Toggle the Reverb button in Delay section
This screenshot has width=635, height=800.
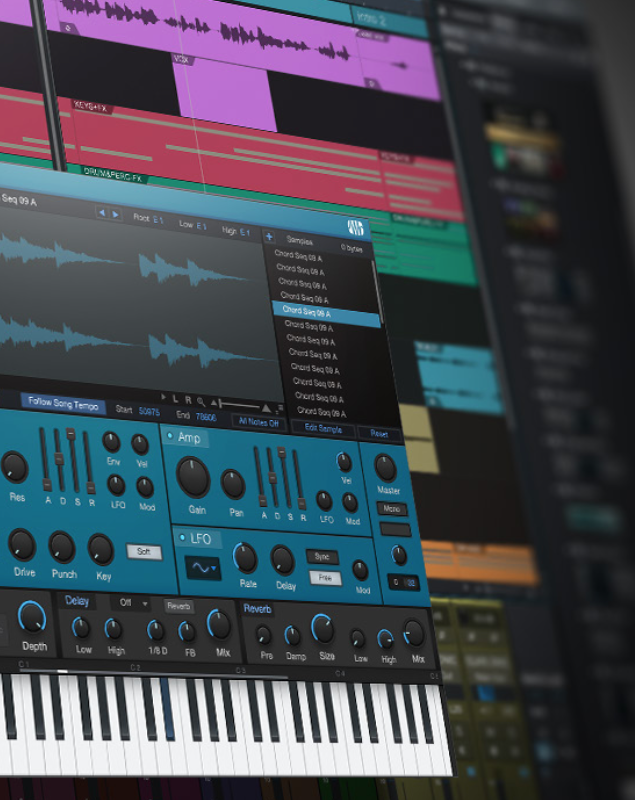(x=179, y=606)
